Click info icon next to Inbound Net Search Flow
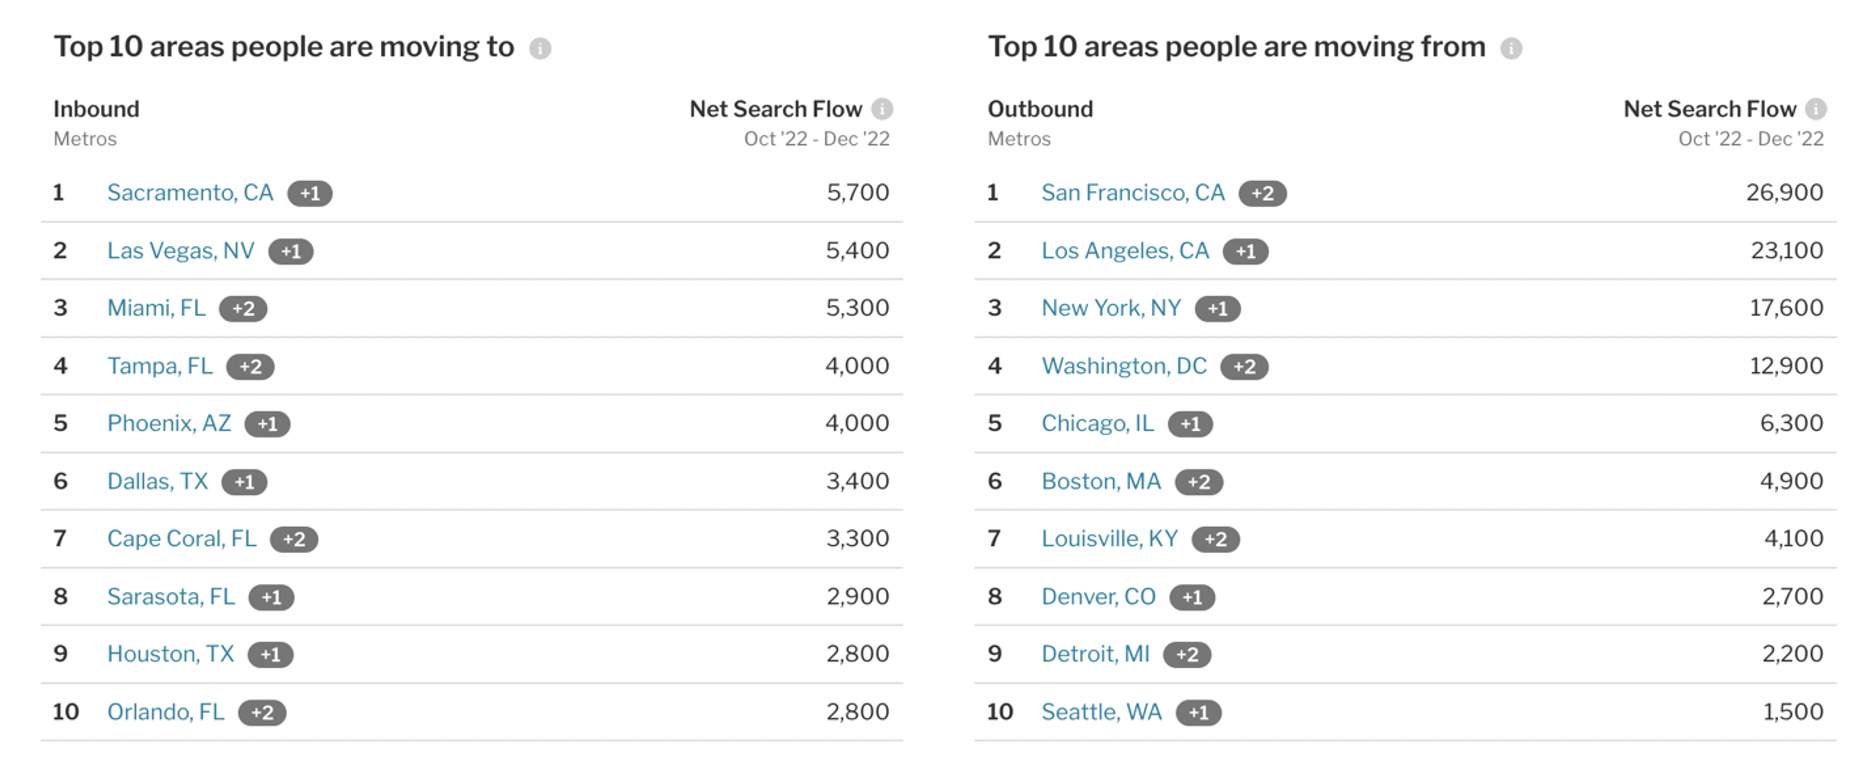Viewport: 1872px width, 768px height. [882, 109]
